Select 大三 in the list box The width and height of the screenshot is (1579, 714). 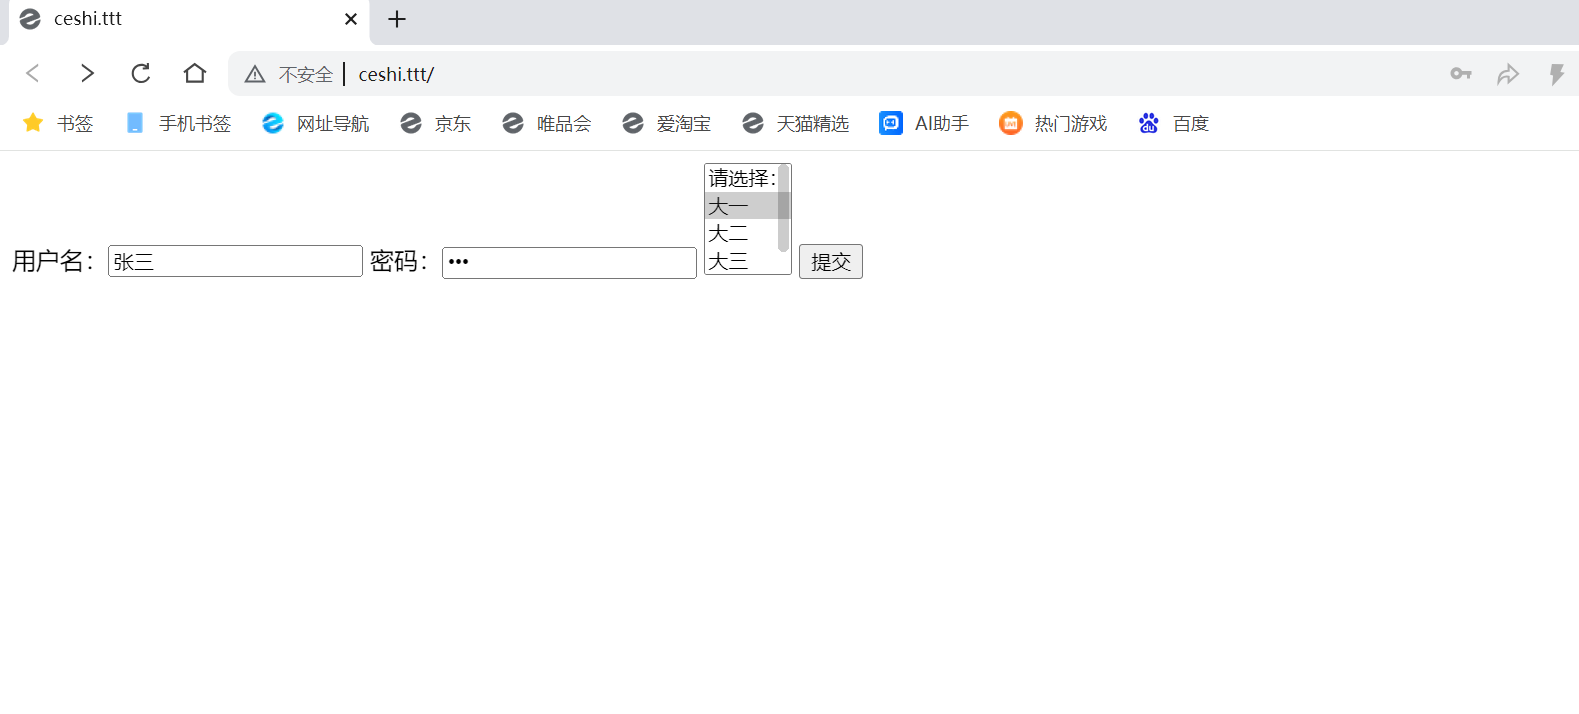(x=741, y=260)
